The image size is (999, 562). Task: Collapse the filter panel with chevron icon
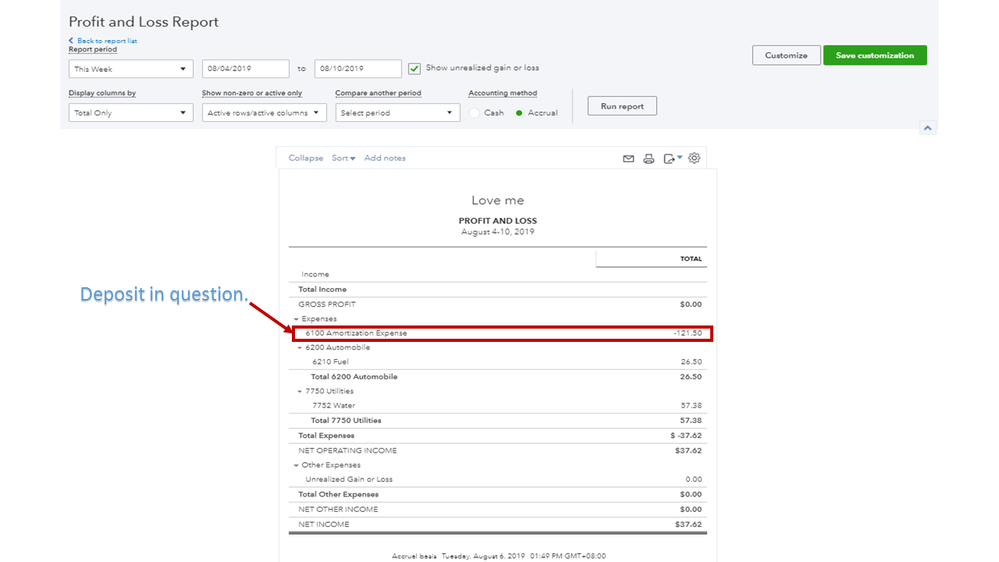point(927,128)
